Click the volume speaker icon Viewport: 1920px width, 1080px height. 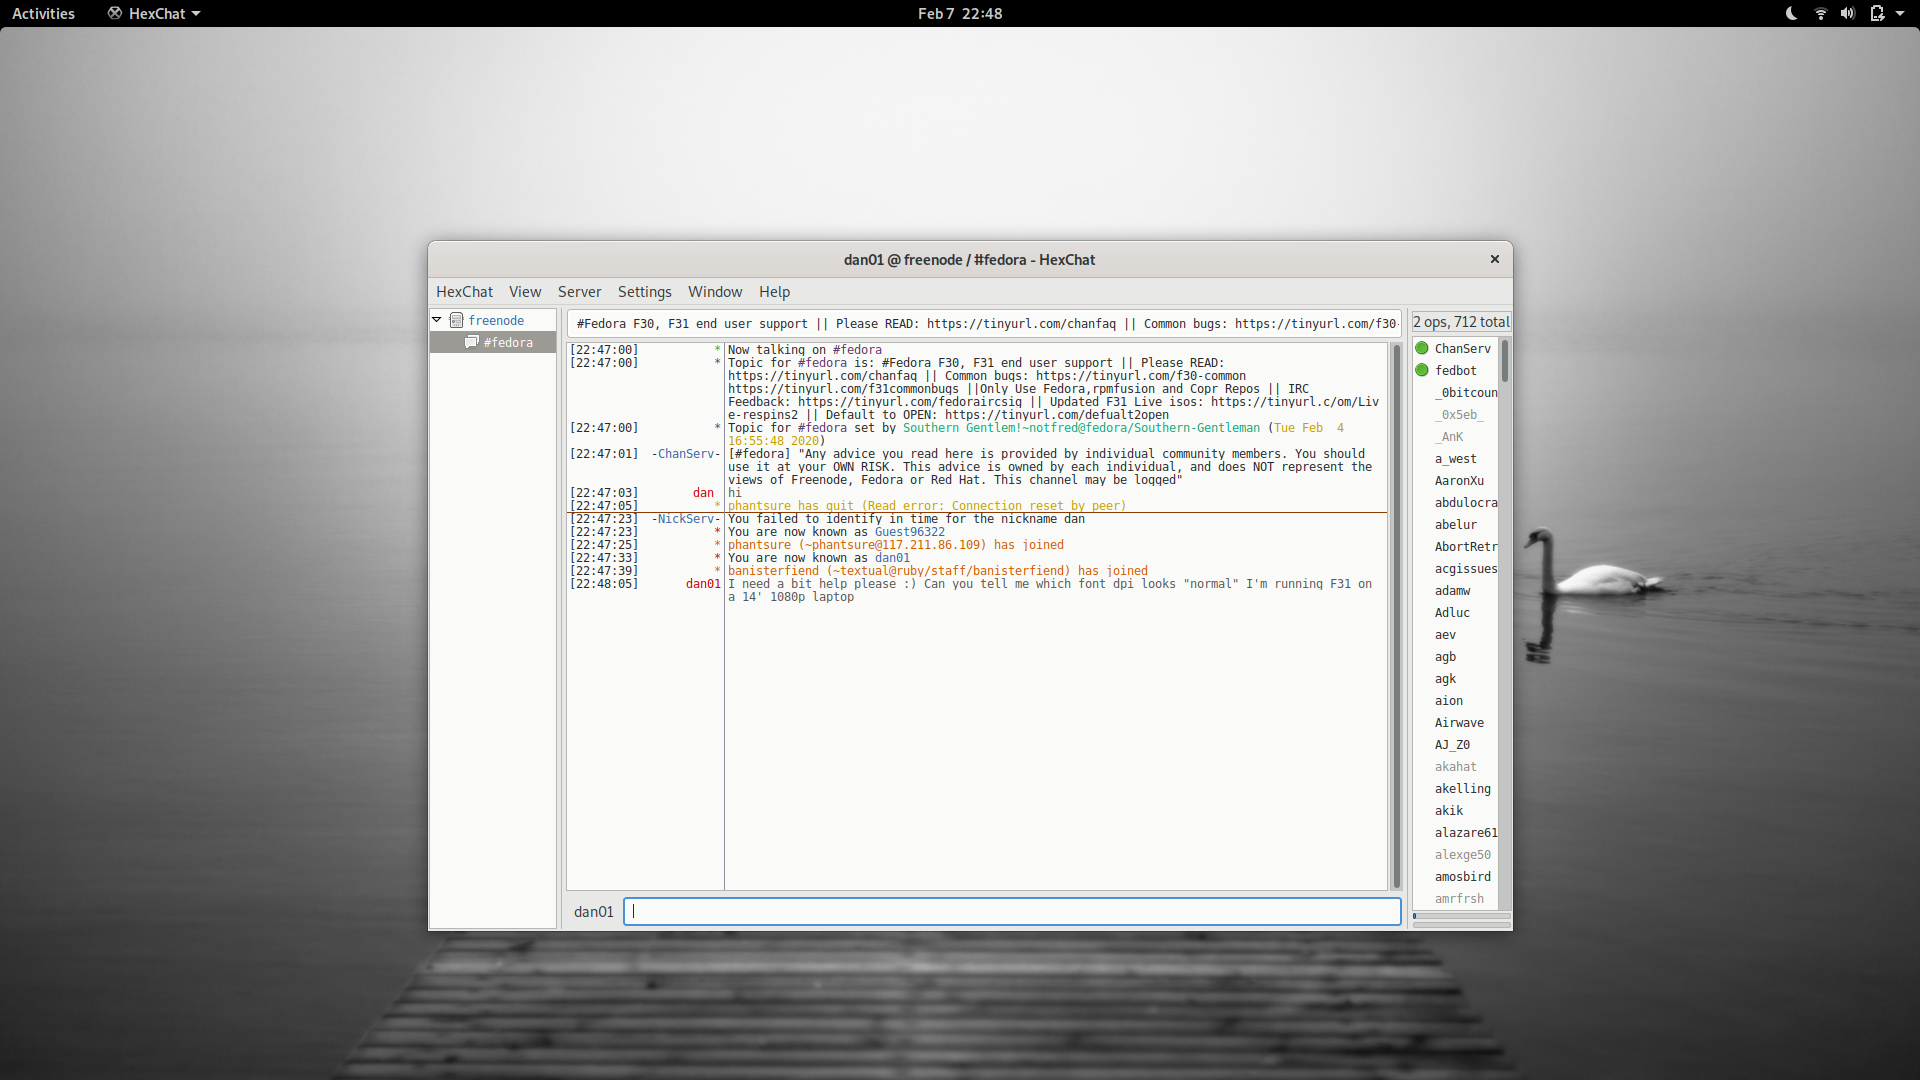point(1848,13)
